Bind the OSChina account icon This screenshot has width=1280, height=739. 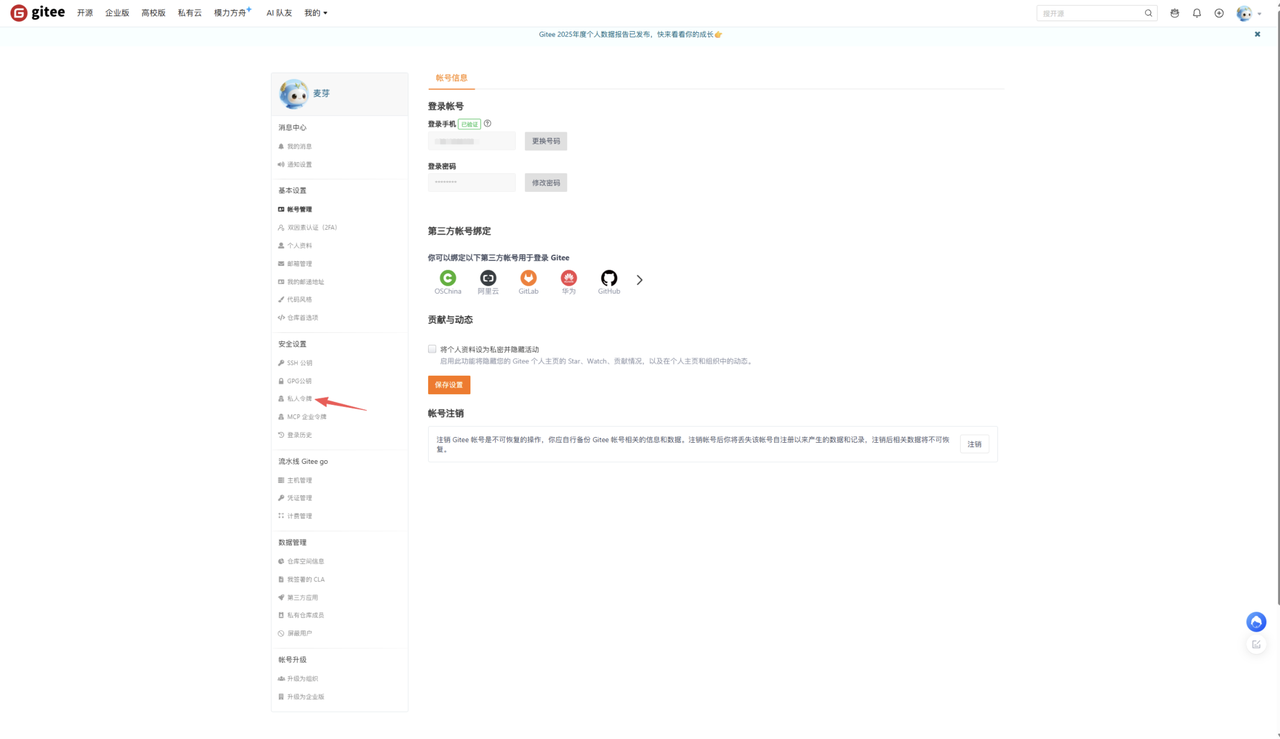[448, 278]
